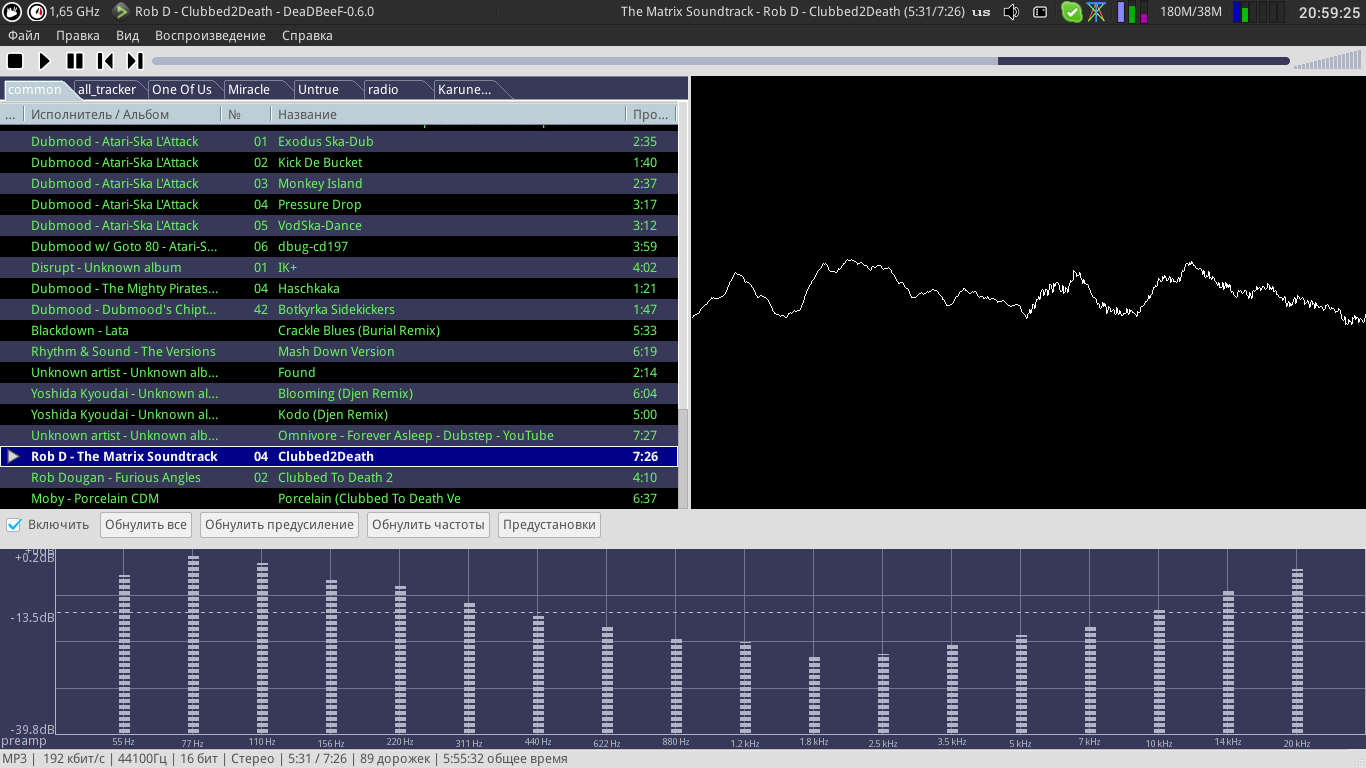Open the 'Предустановки' presets button
This screenshot has height=768, width=1366.
549,525
